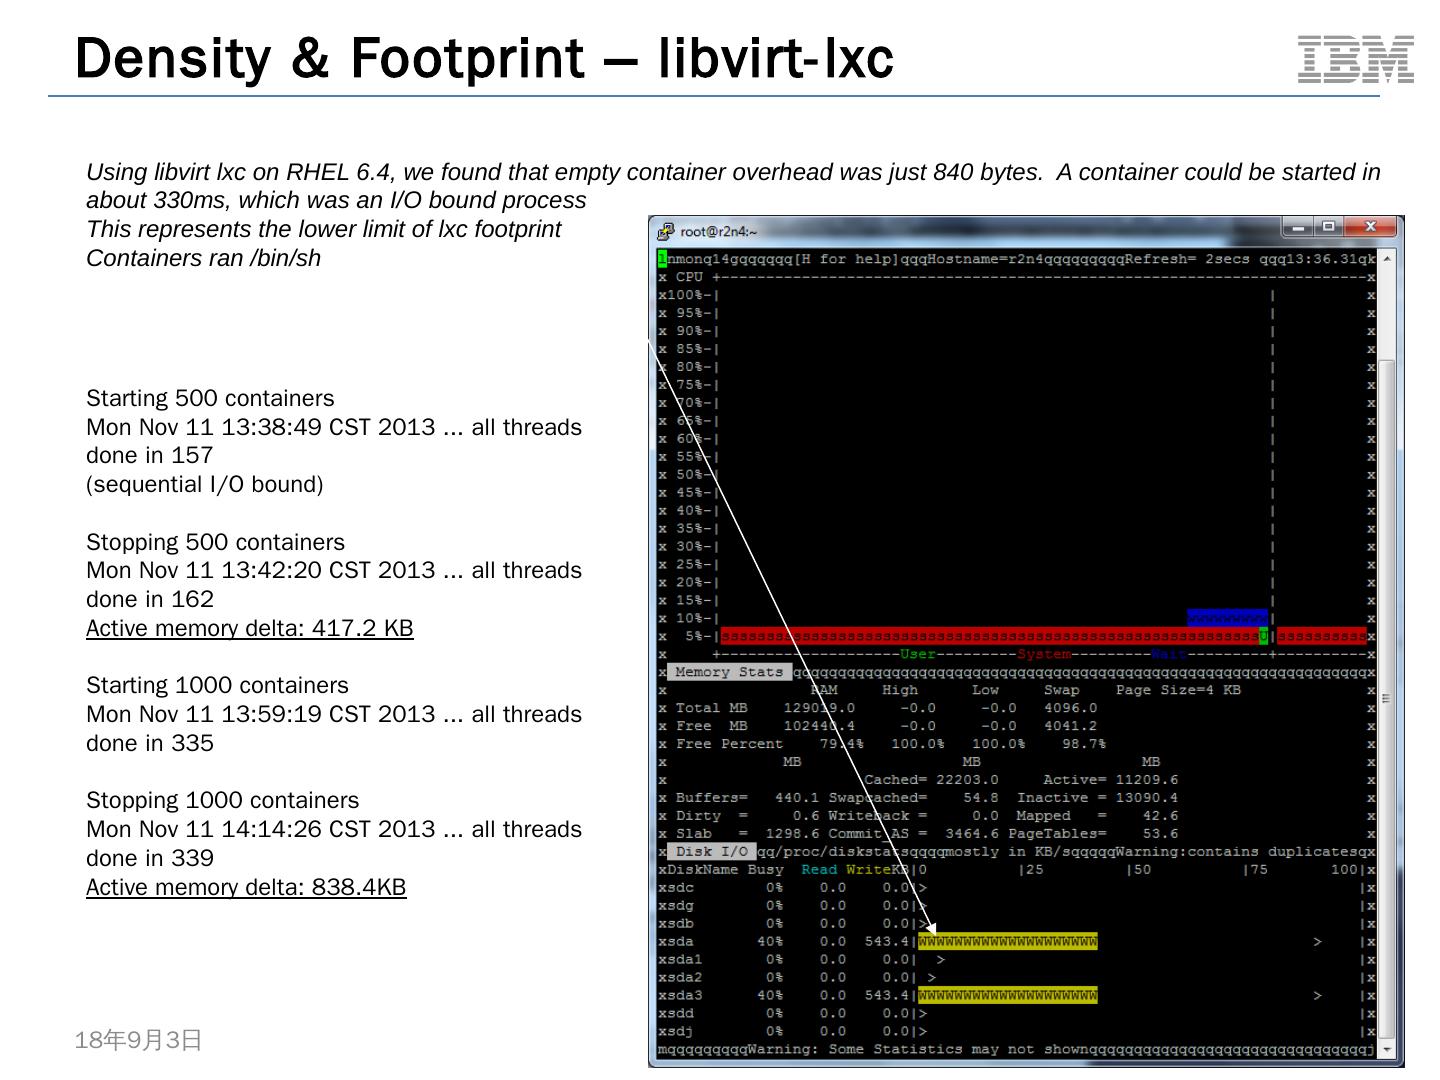This screenshot has height=1080, width=1440.
Task: Click the IBM logo
Action: [x=1356, y=59]
